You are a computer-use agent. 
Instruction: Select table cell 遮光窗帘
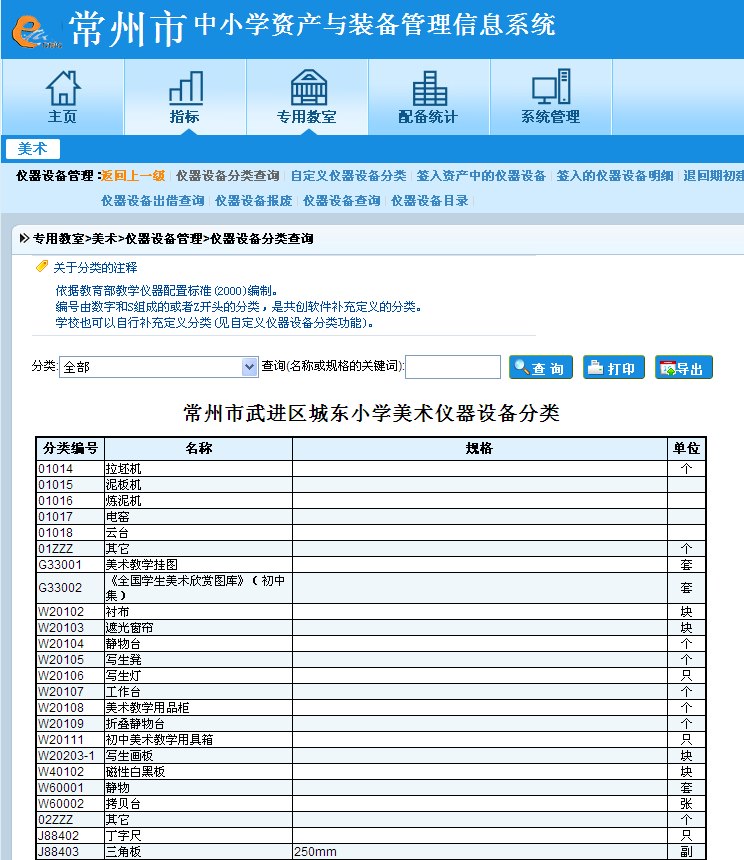pos(198,627)
